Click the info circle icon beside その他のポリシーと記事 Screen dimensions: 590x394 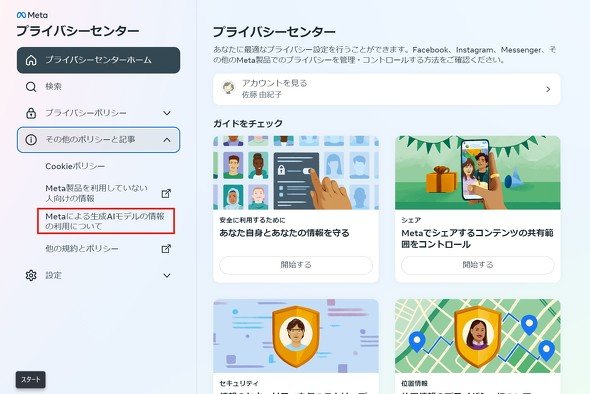[x=31, y=140]
